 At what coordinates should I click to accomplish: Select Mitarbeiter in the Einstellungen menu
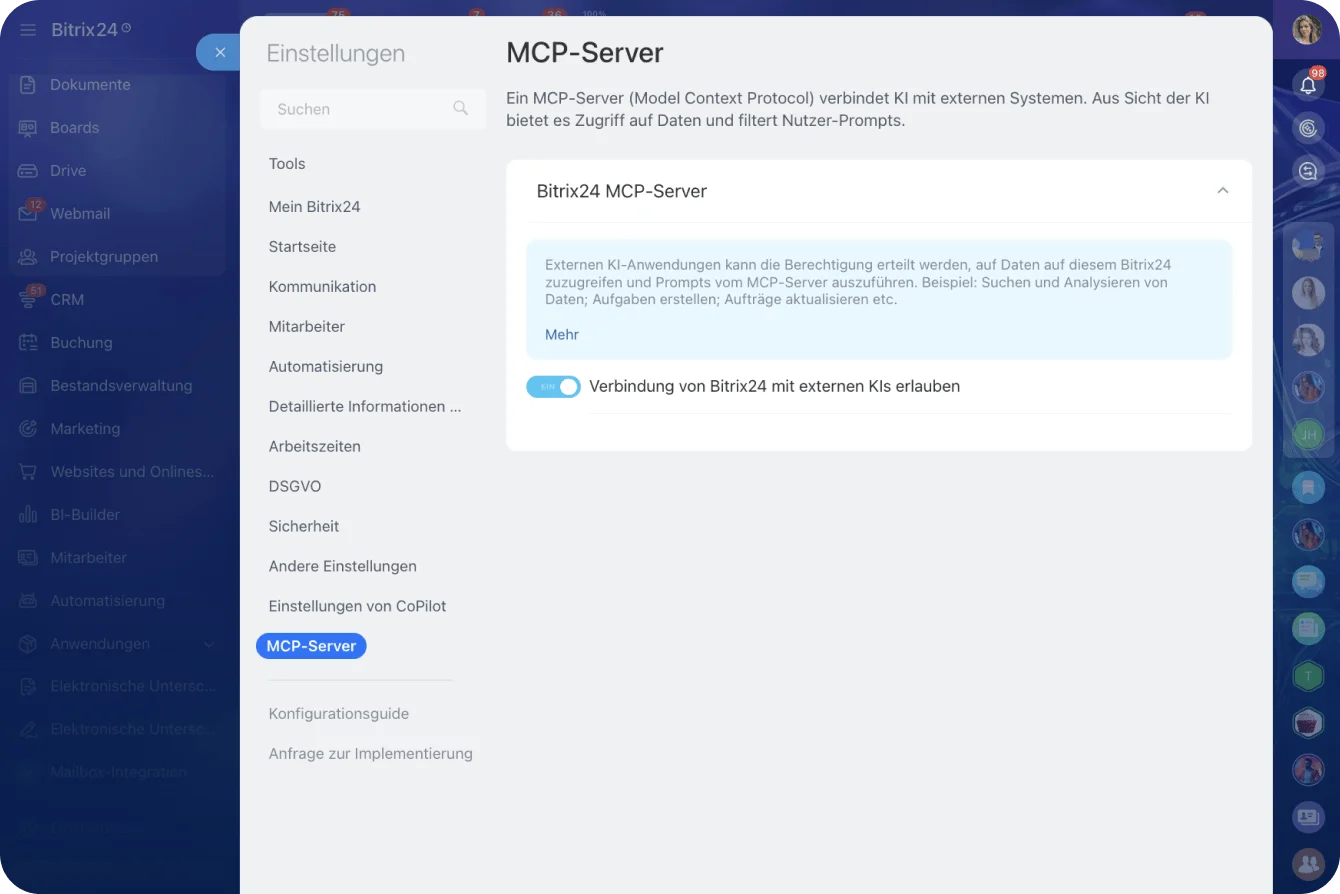click(x=307, y=327)
